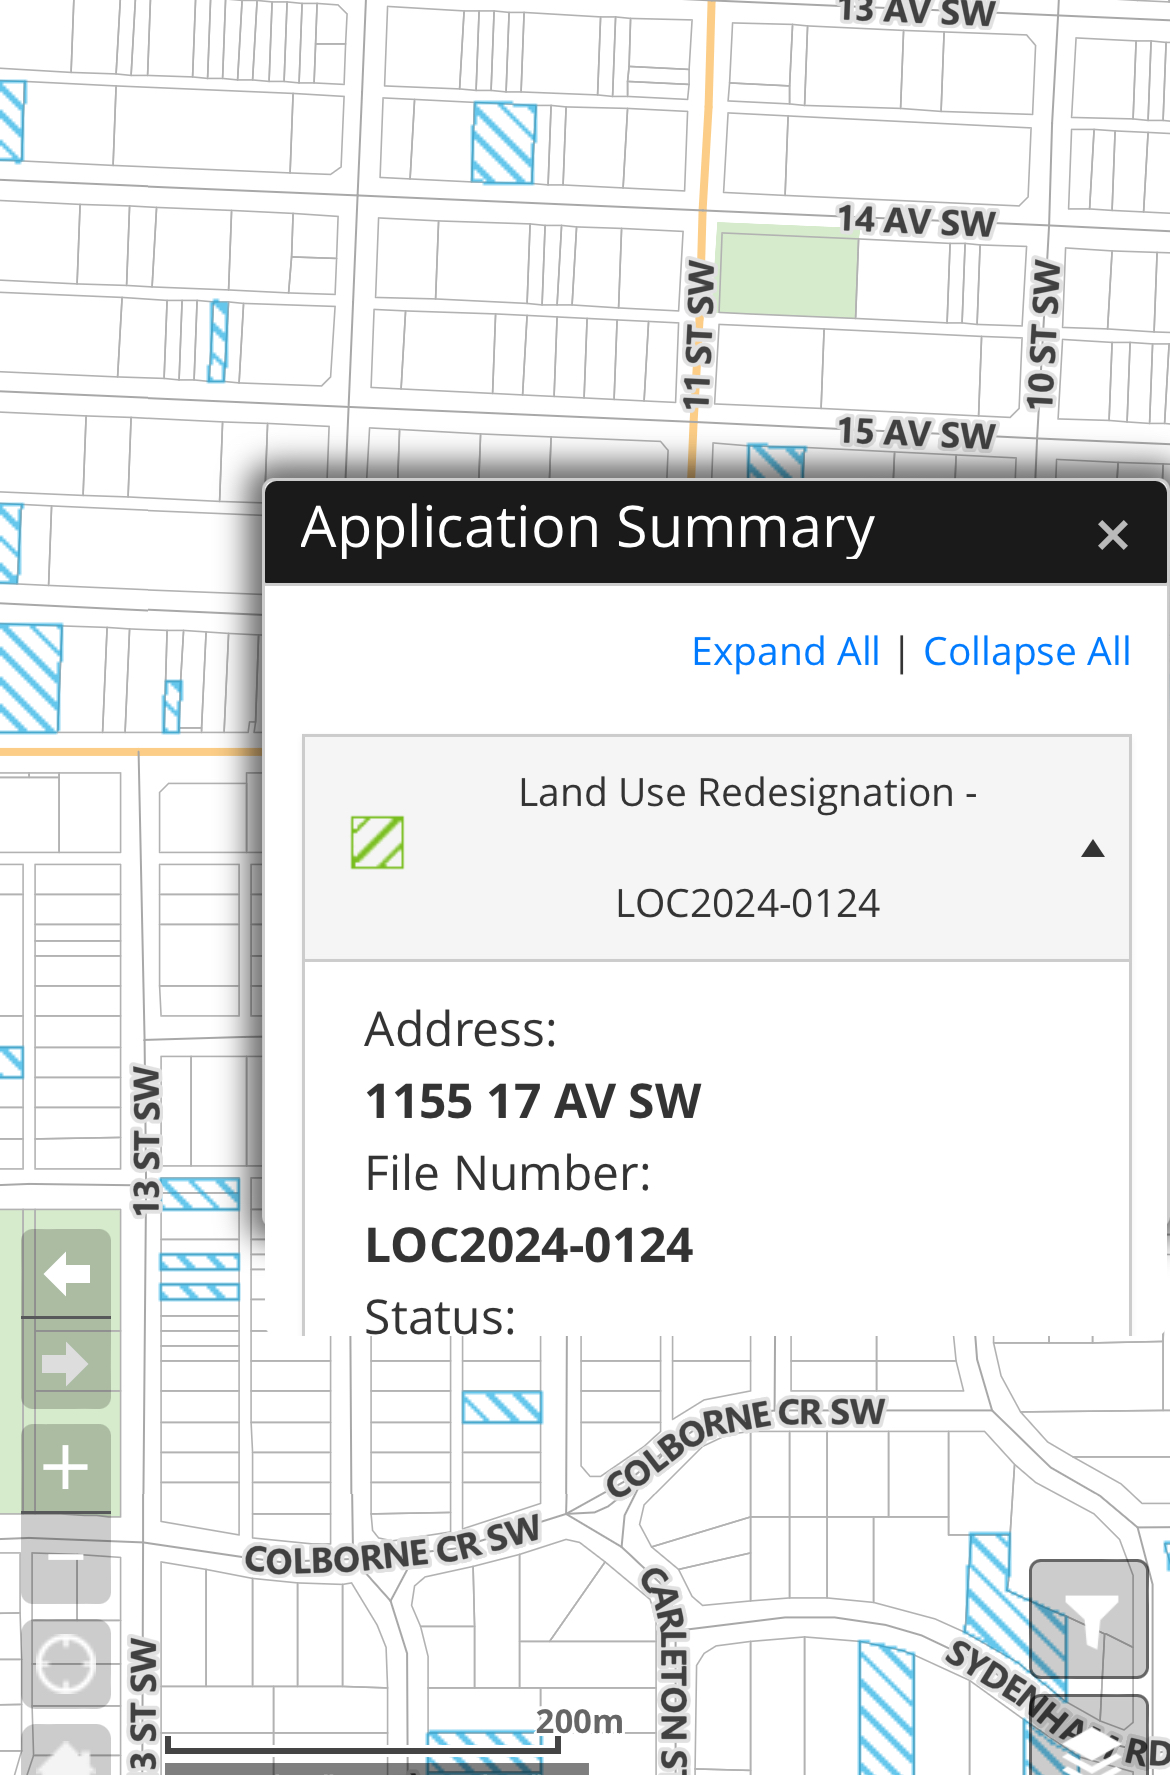Click the green hatched legend swatch
The height and width of the screenshot is (1775, 1170).
(x=377, y=842)
